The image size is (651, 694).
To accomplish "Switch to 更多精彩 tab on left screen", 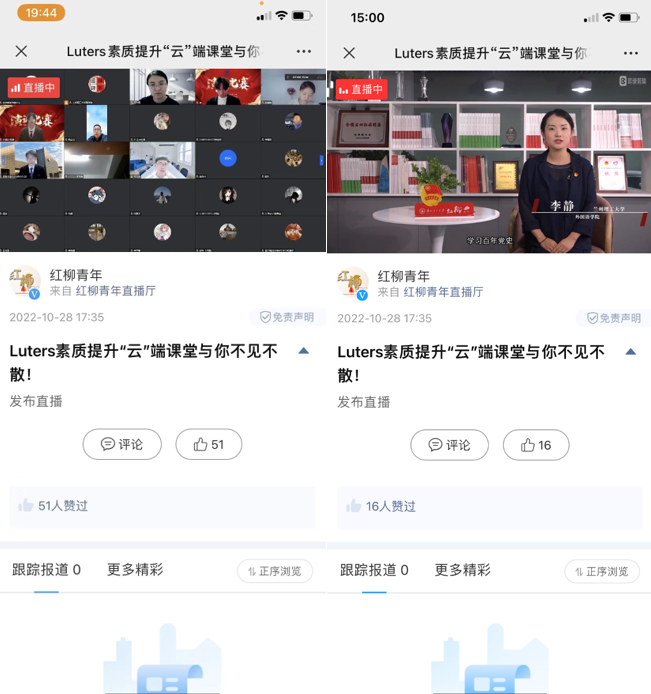I will (x=135, y=570).
